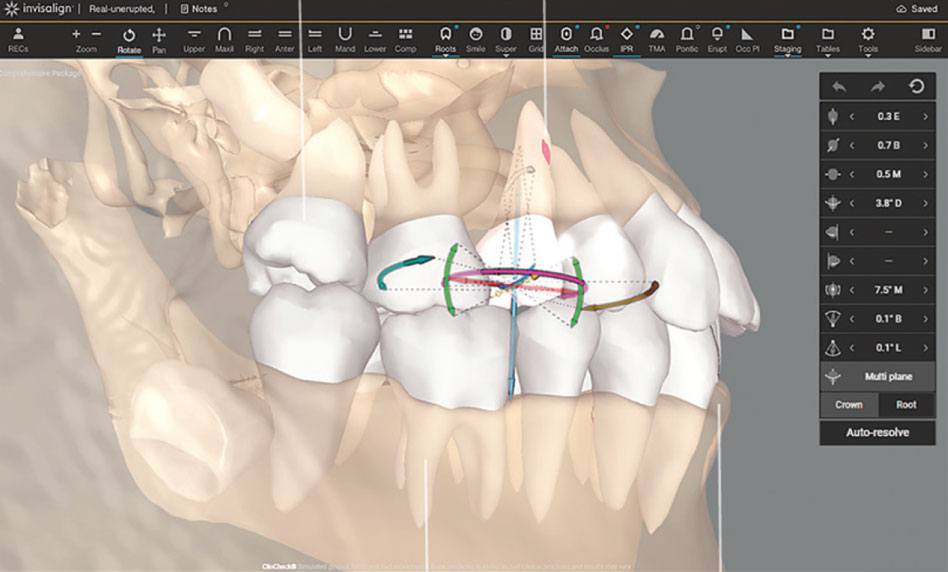Click the reset circular arrow icon
Viewport: 948px width, 572px height.
[917, 86]
